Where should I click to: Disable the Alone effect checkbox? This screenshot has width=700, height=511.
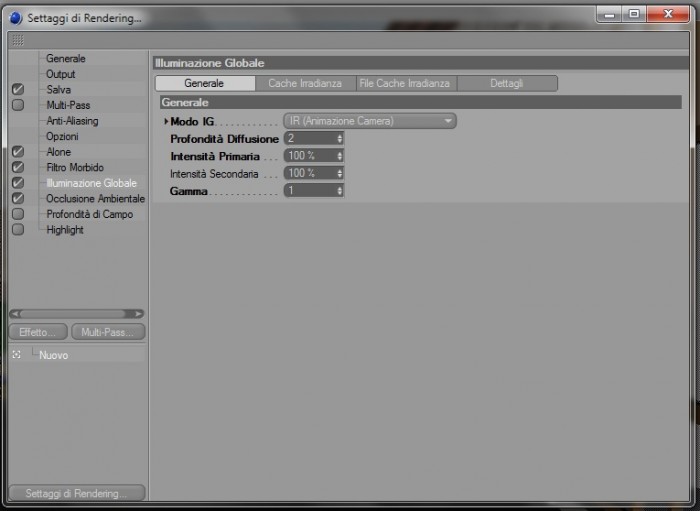click(18, 152)
